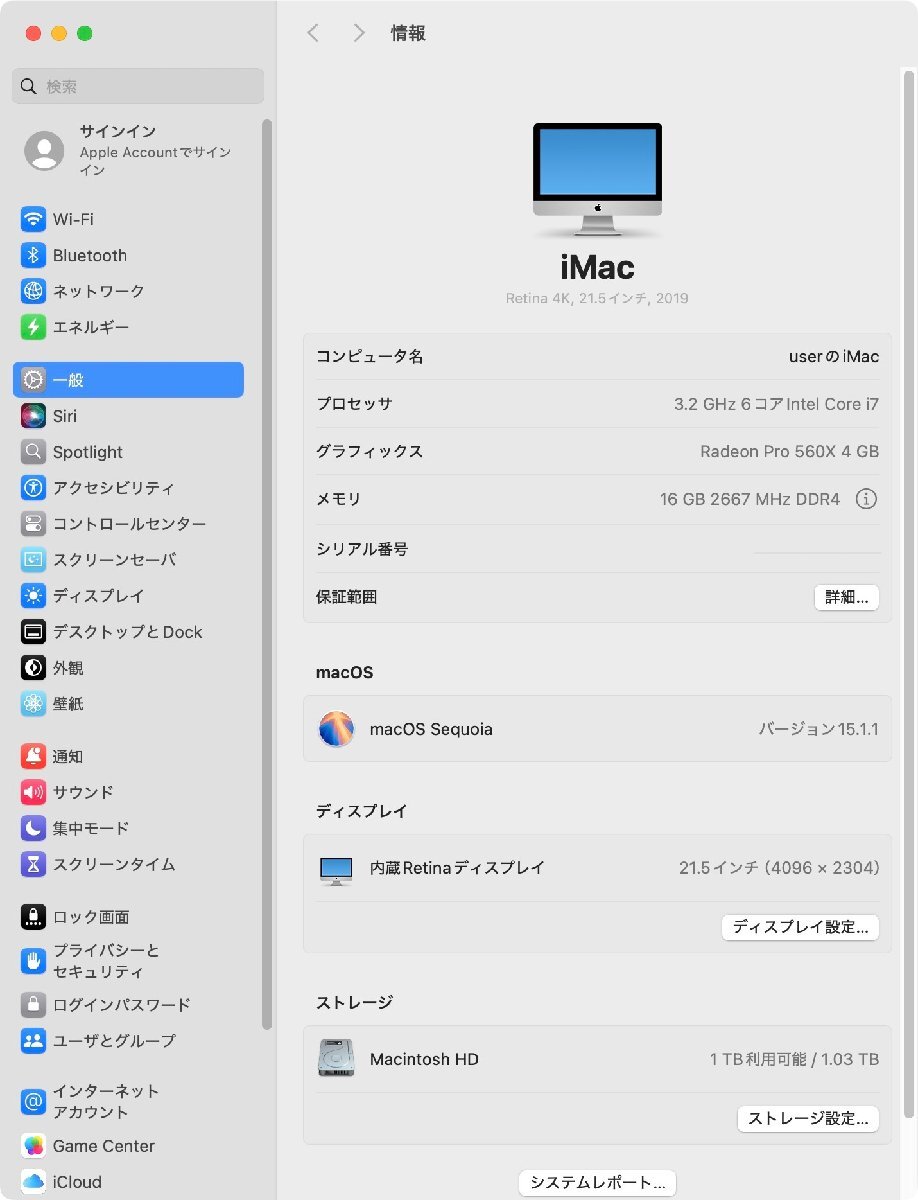Select the 一般 gear icon
This screenshot has width=918, height=1200.
[34, 380]
